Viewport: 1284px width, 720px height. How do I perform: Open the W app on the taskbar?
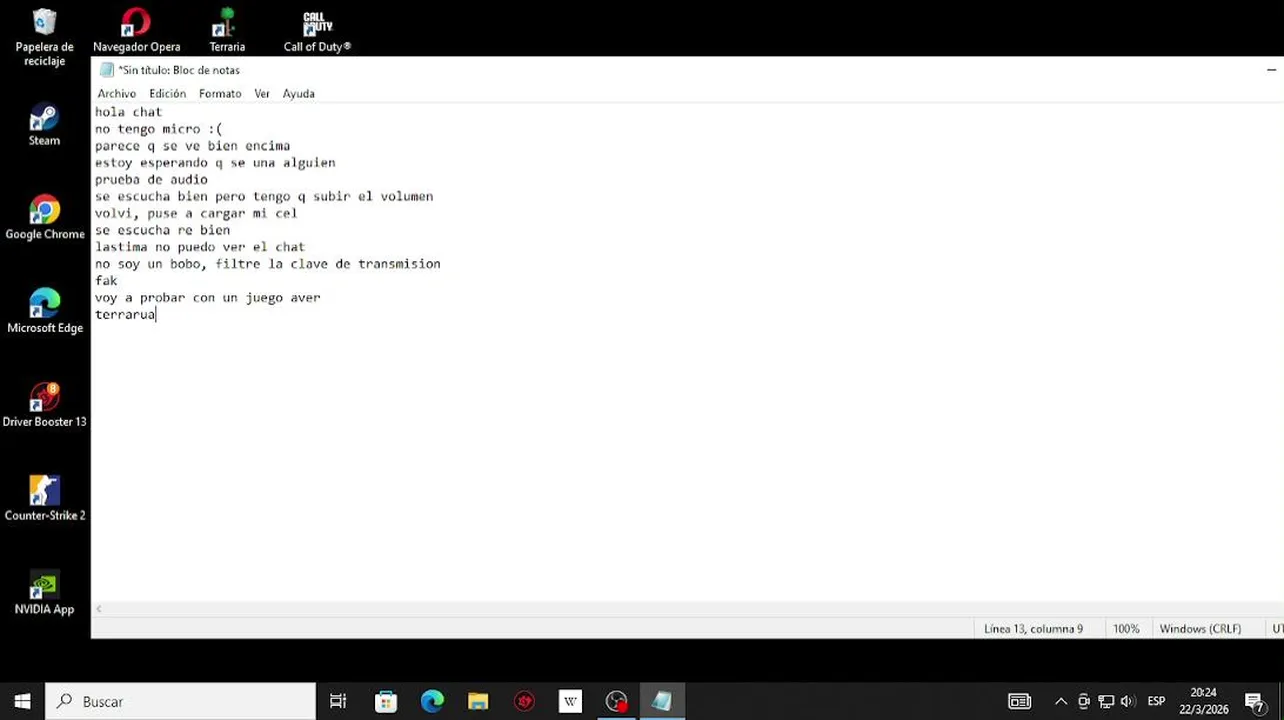(570, 701)
